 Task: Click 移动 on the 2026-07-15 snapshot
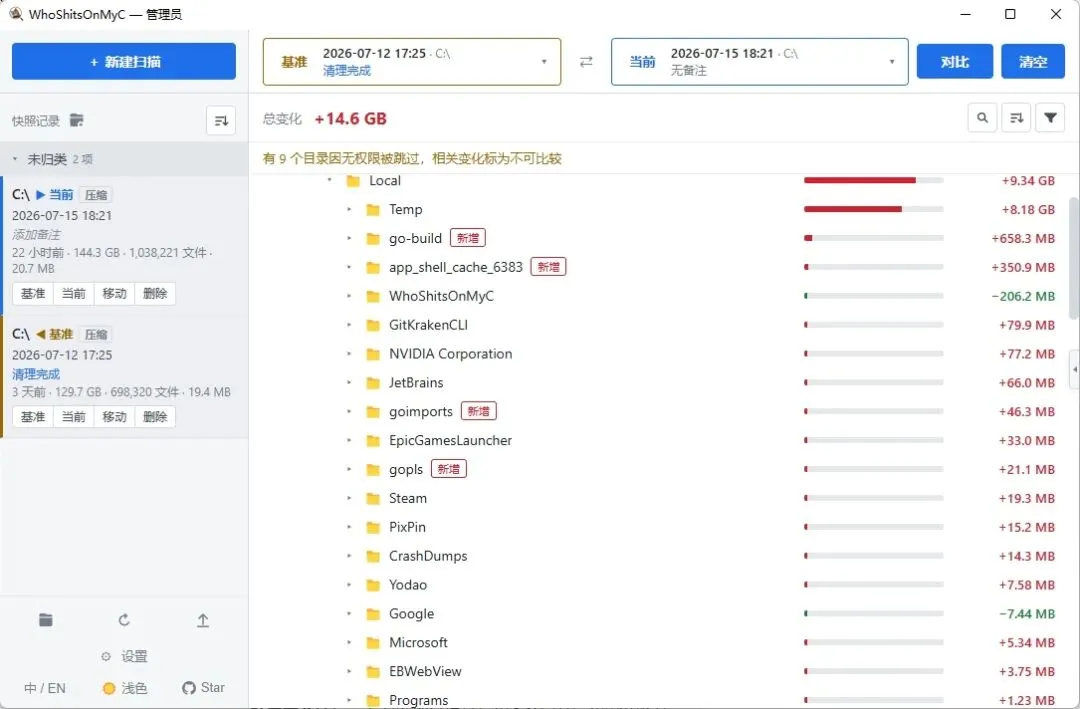(x=114, y=294)
